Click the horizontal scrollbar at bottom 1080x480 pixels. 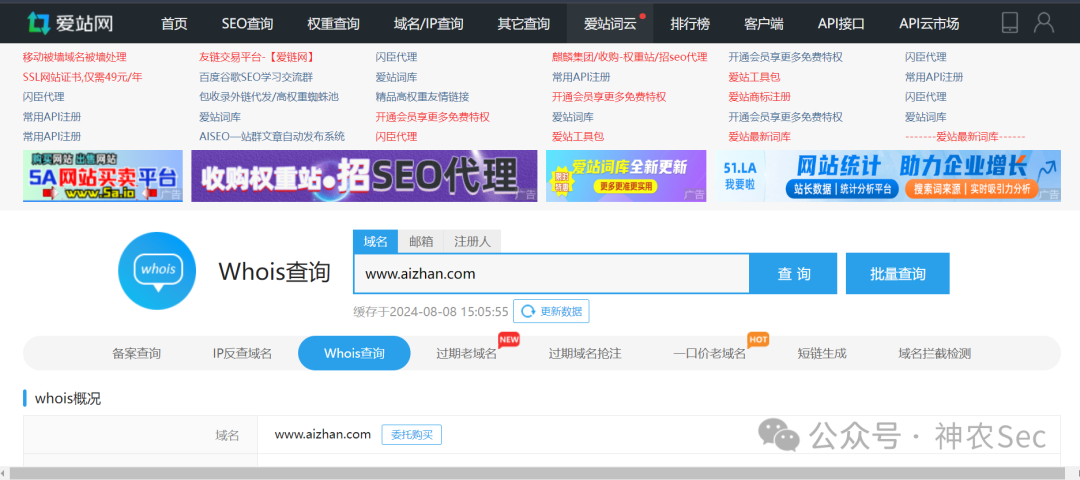coord(537,473)
